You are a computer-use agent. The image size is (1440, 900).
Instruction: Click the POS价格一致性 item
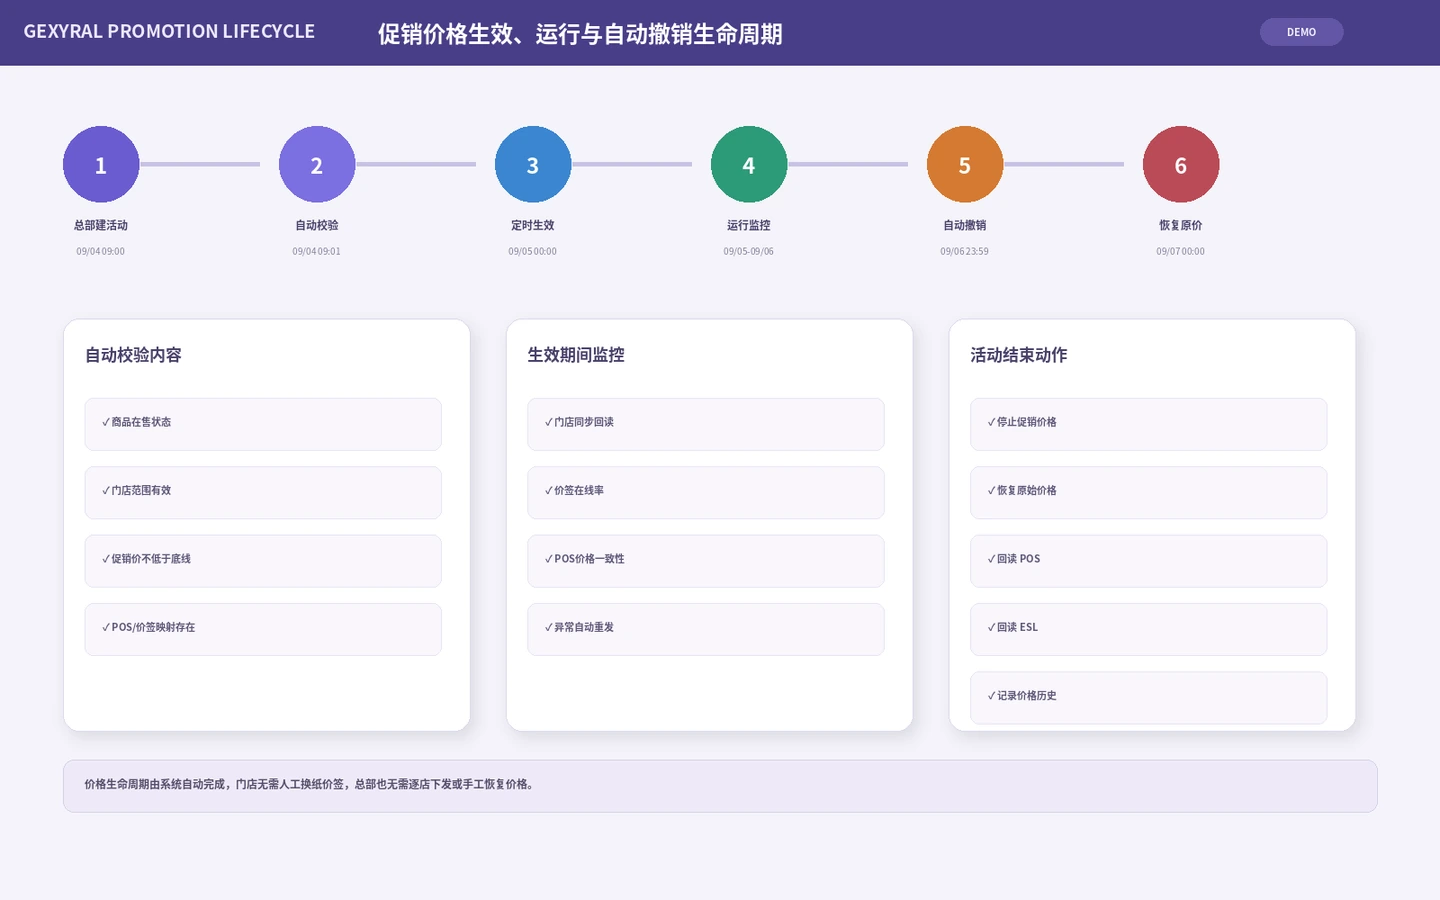706,561
